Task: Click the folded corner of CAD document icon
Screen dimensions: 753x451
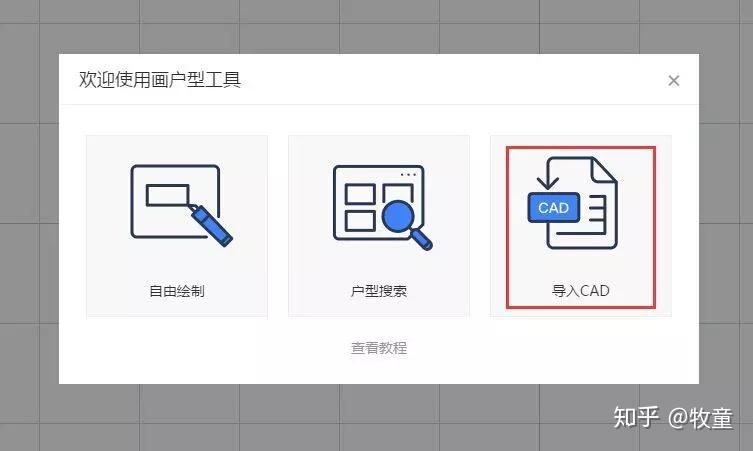Action: click(x=604, y=170)
